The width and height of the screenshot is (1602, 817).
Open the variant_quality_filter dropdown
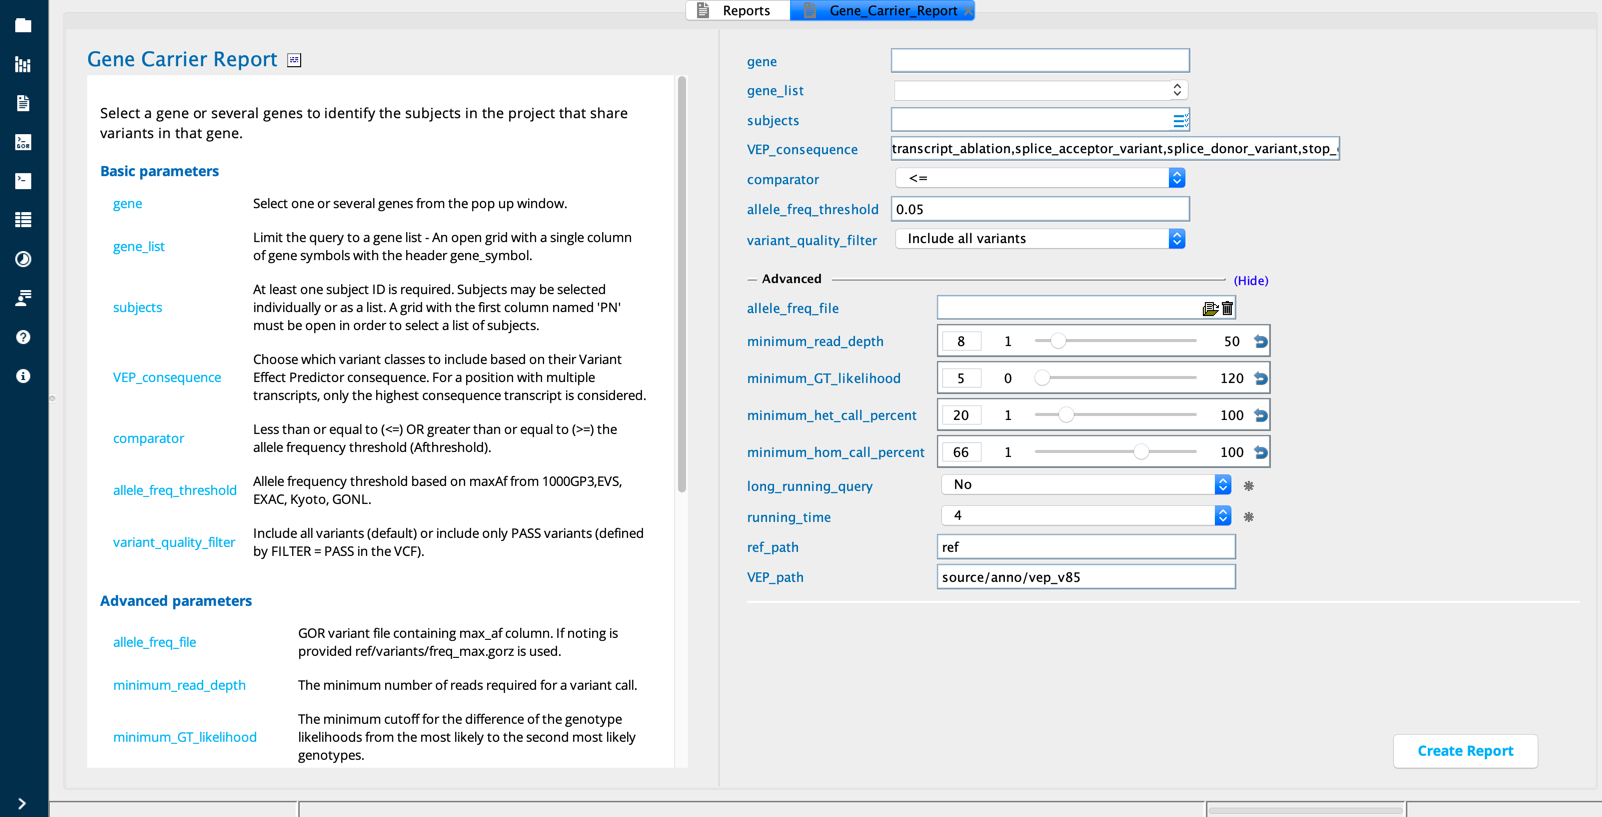(x=1041, y=239)
